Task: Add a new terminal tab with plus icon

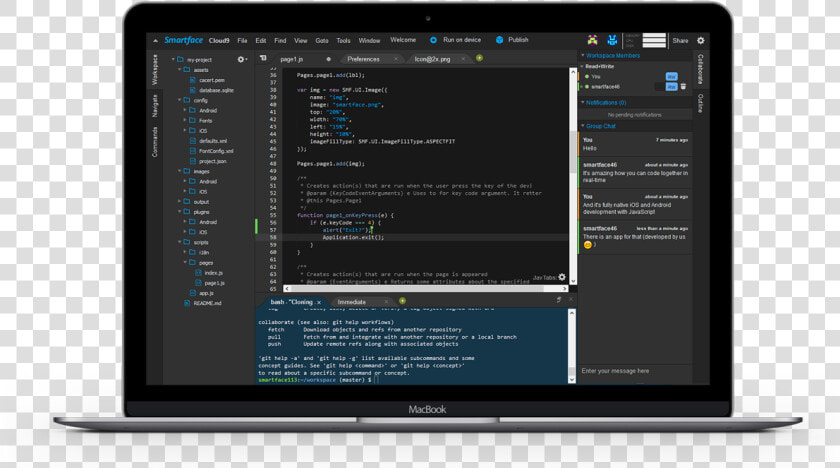Action: 402,301
